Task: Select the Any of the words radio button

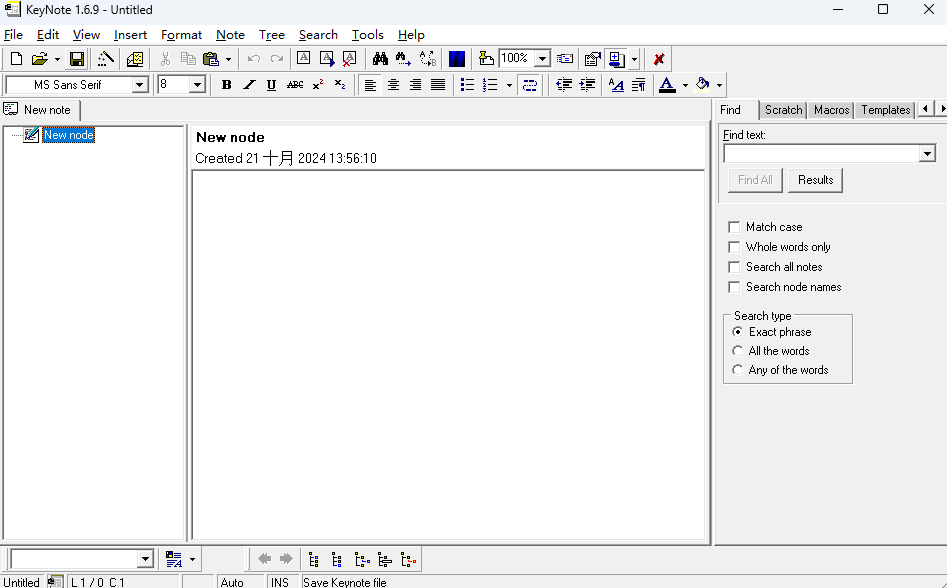Action: 739,370
